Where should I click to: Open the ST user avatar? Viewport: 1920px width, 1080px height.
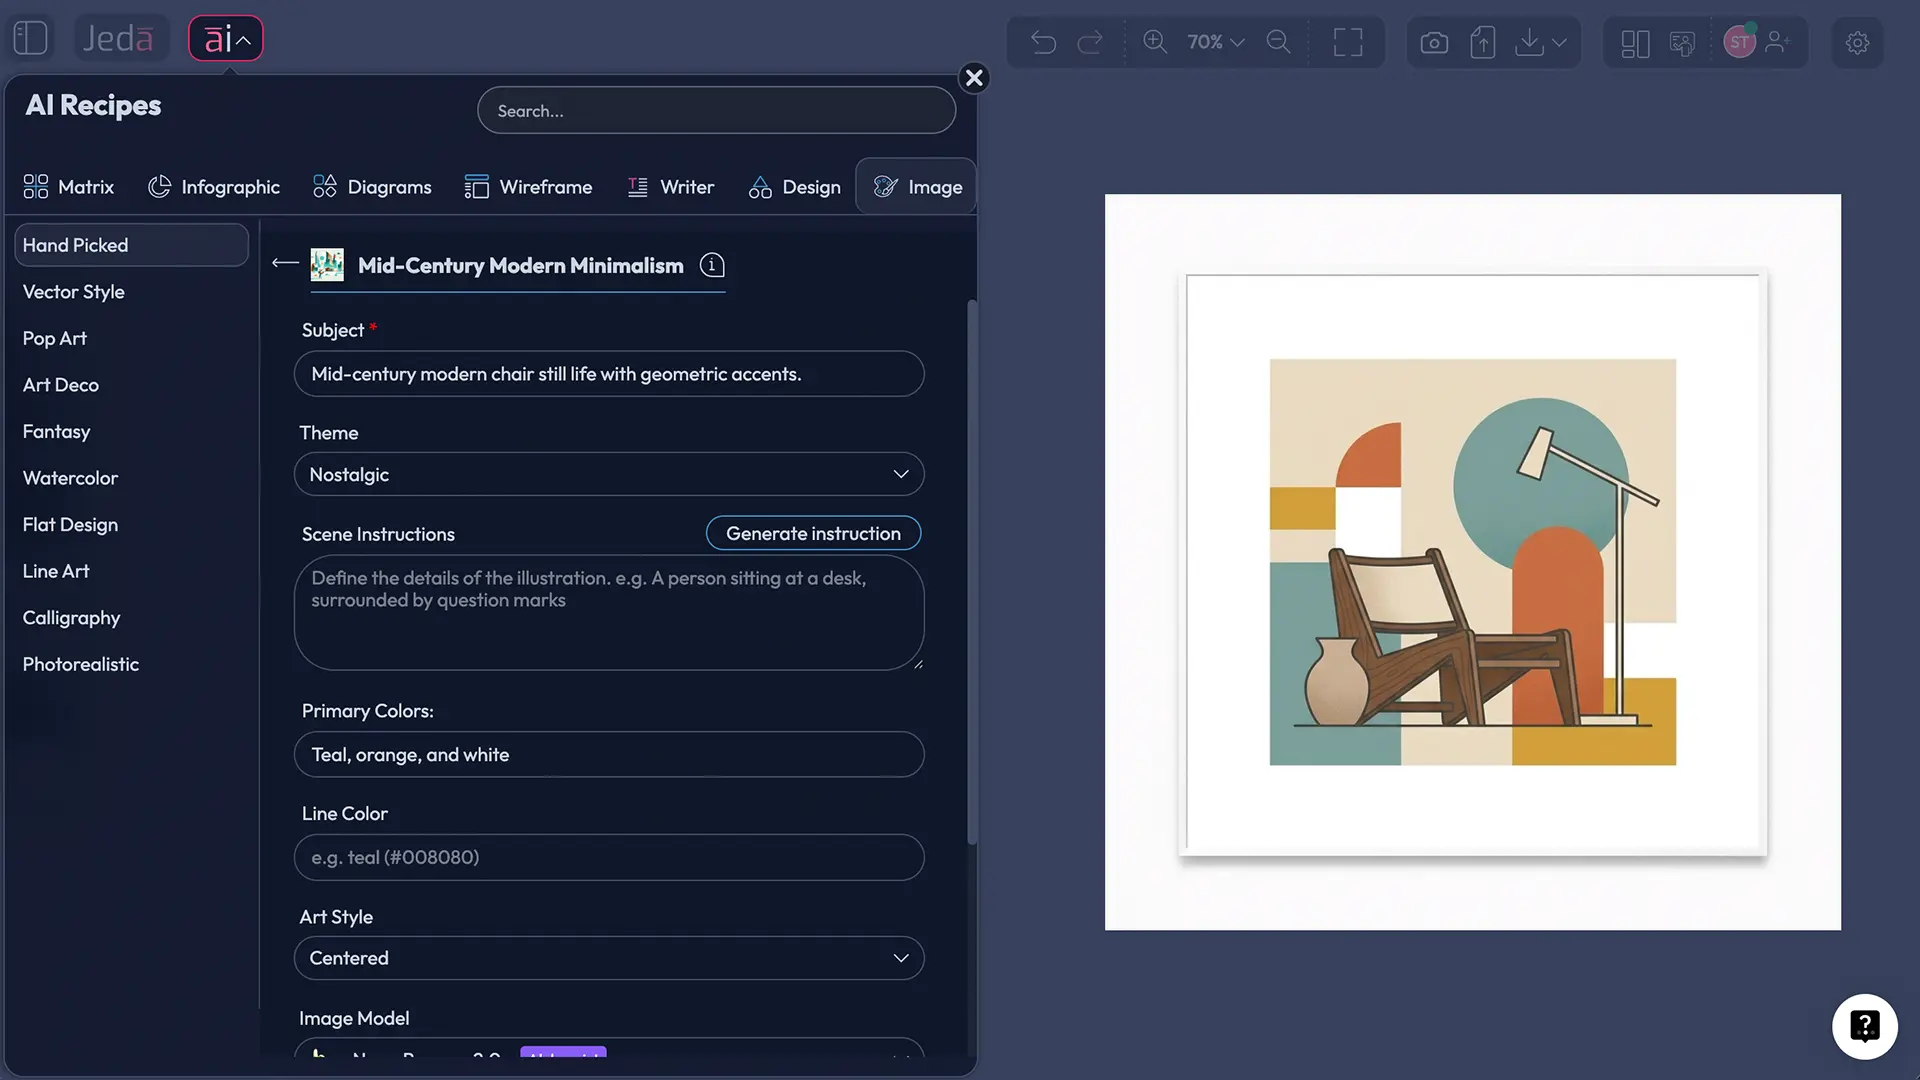(1740, 42)
